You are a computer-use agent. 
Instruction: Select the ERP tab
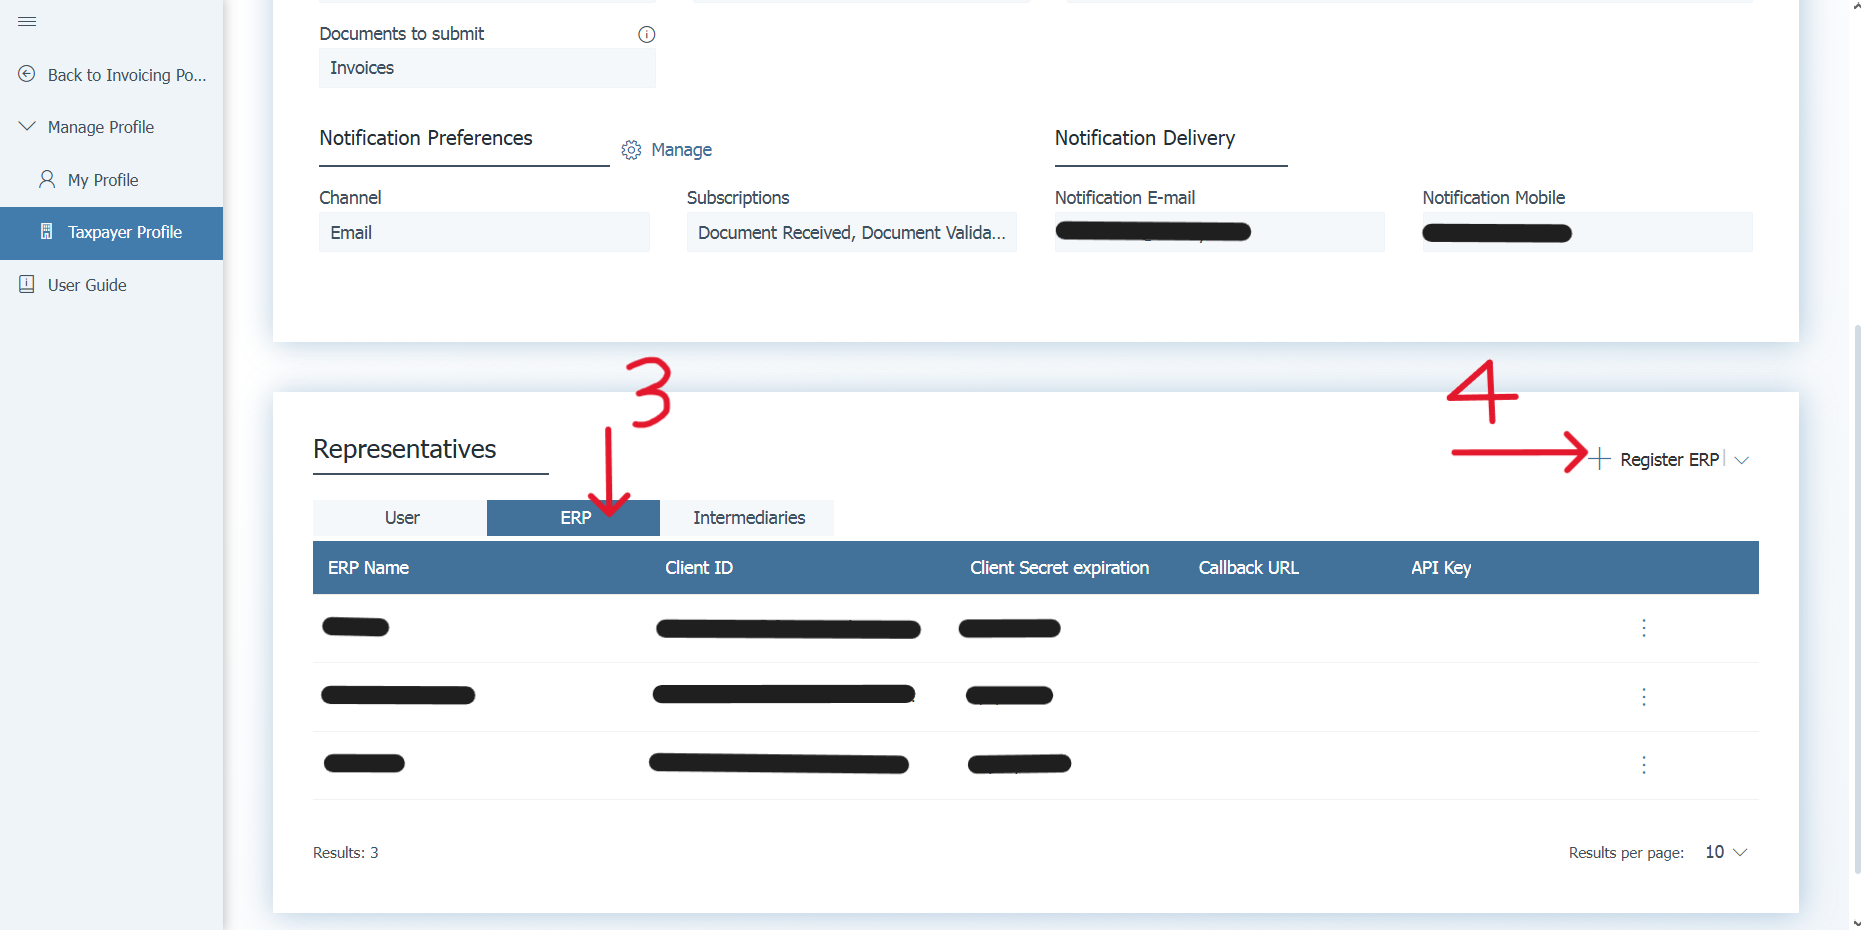pos(574,518)
